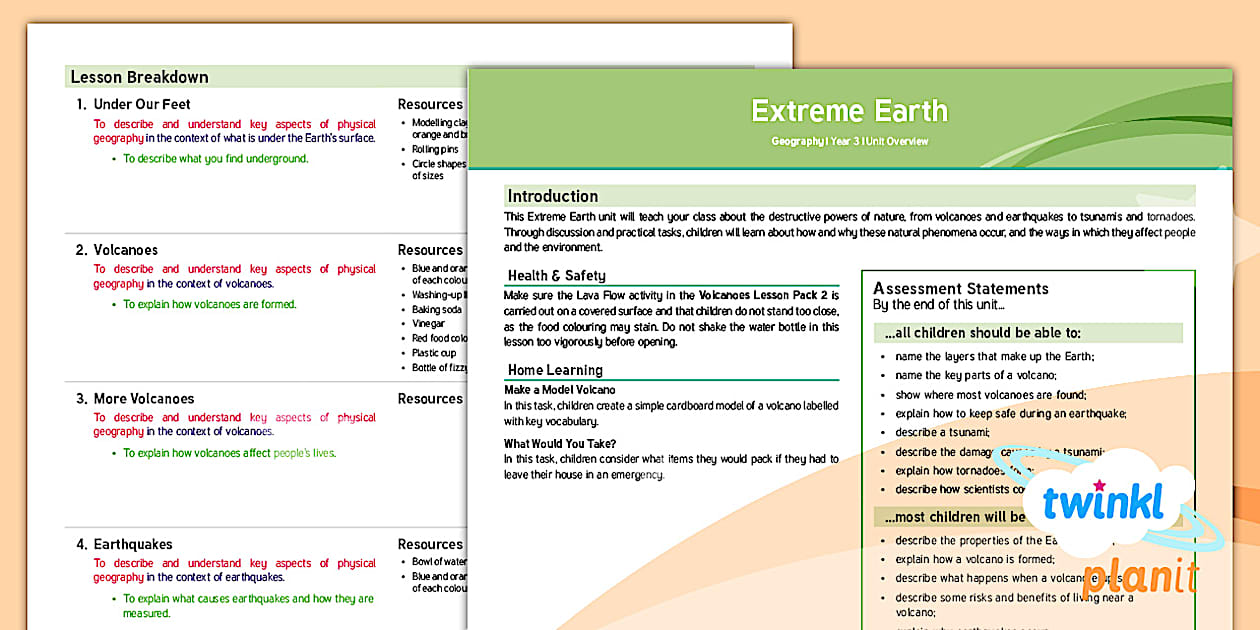1260x630 pixels.
Task: Select the Introduction section heading
Action: click(552, 196)
